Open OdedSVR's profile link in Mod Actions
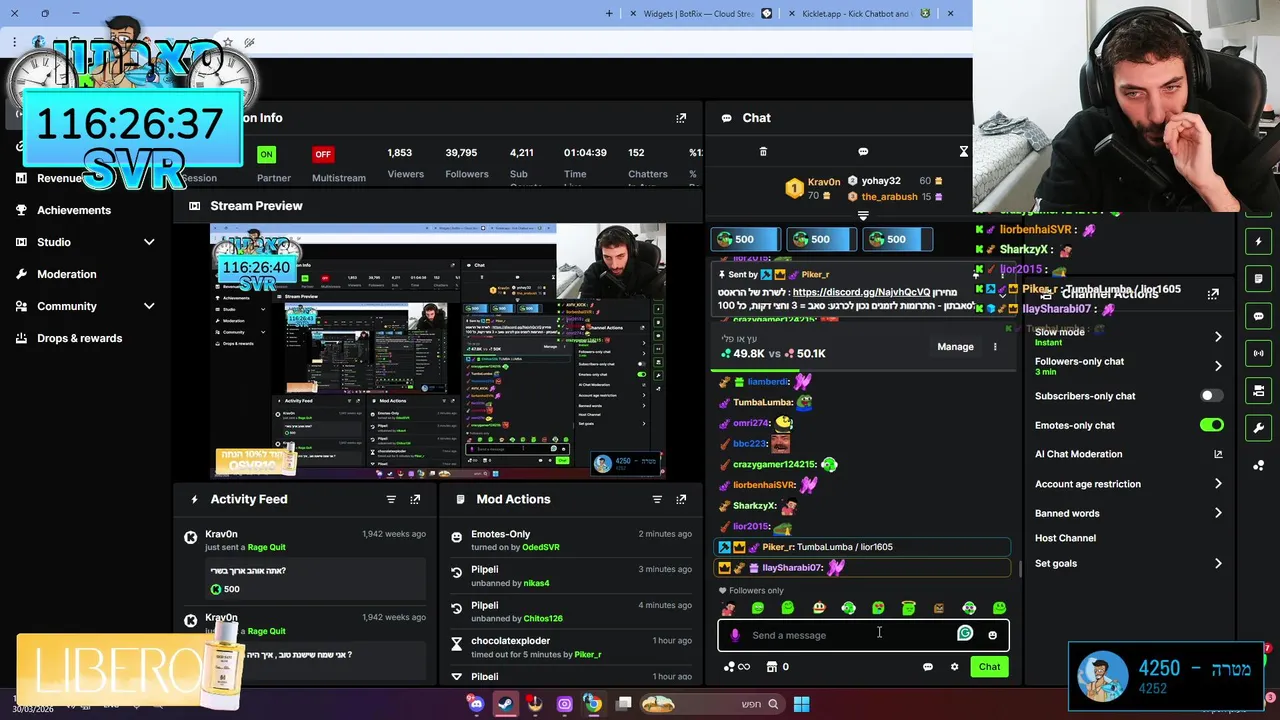The width and height of the screenshot is (1280, 720). (x=541, y=547)
